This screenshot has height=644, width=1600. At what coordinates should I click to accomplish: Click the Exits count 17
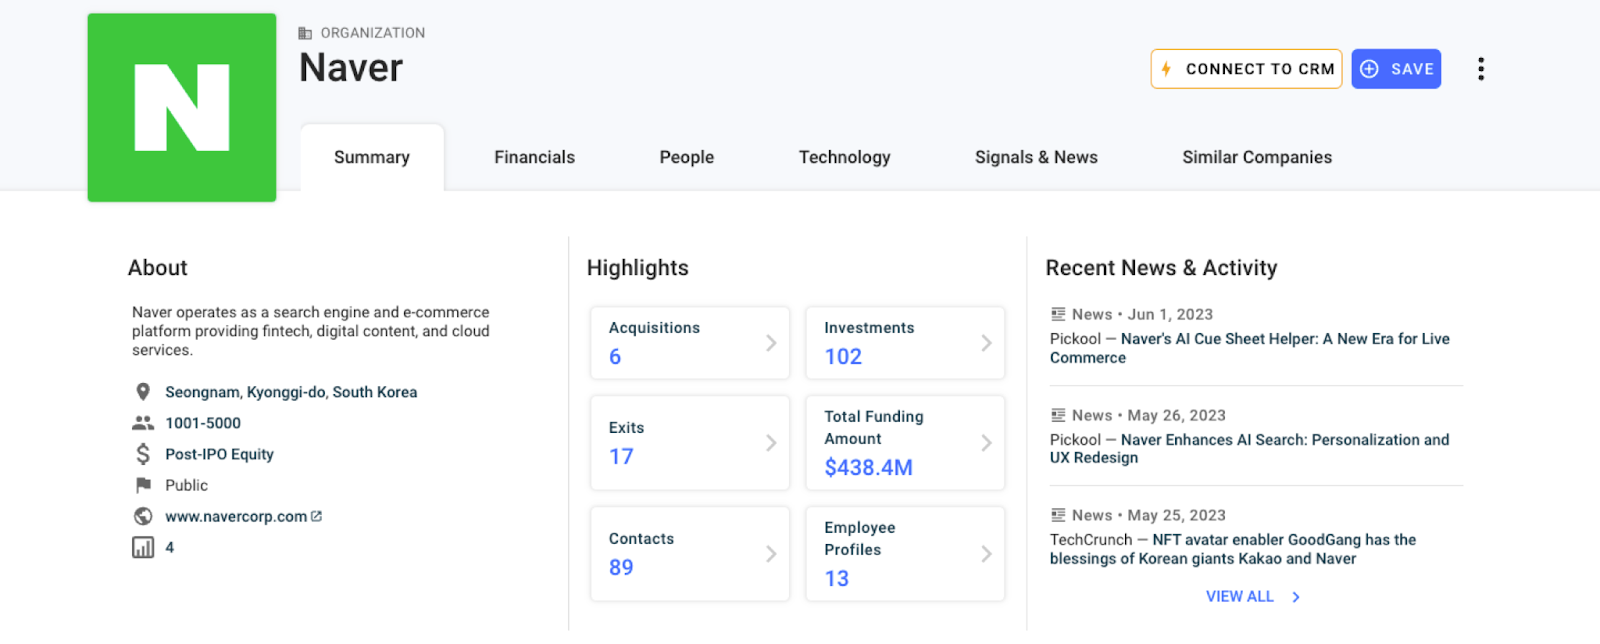(621, 457)
